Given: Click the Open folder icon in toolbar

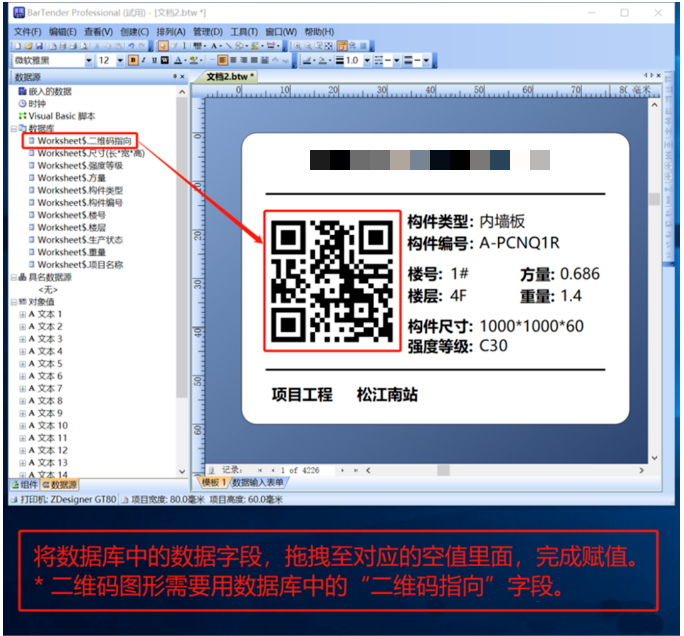Looking at the screenshot, I should tap(29, 46).
